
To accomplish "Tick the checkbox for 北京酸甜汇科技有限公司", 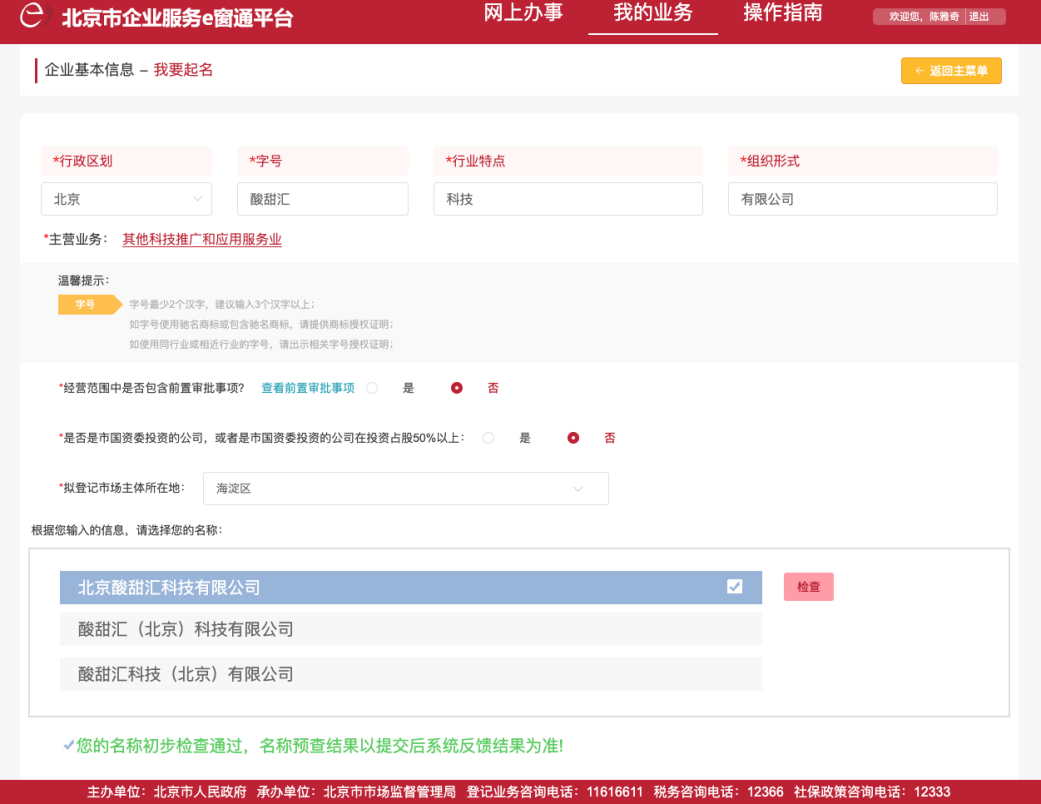I will [x=734, y=587].
